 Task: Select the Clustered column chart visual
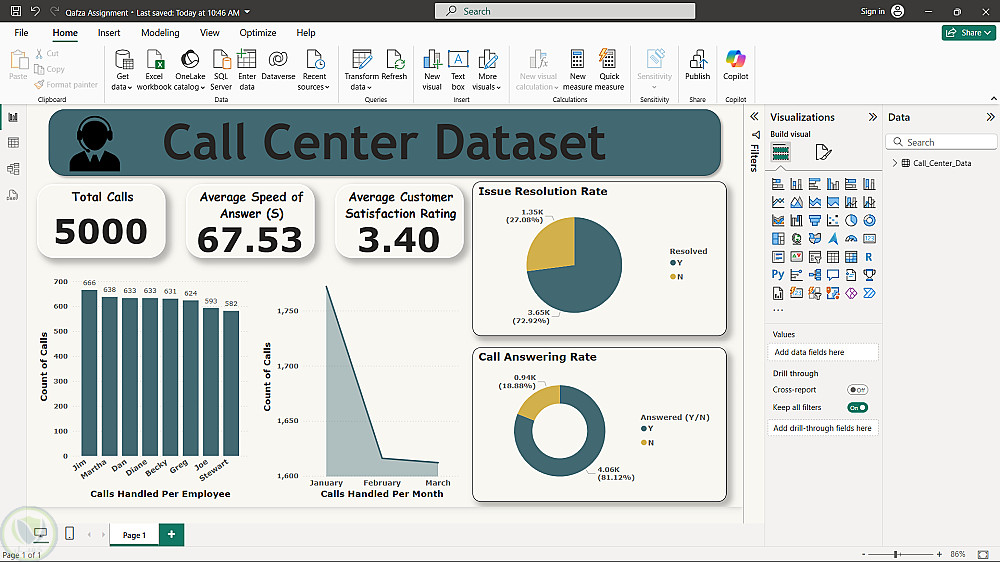click(833, 184)
